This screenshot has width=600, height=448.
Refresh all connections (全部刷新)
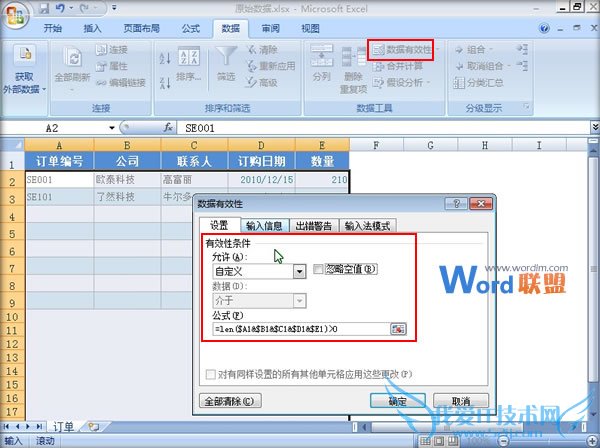72,67
